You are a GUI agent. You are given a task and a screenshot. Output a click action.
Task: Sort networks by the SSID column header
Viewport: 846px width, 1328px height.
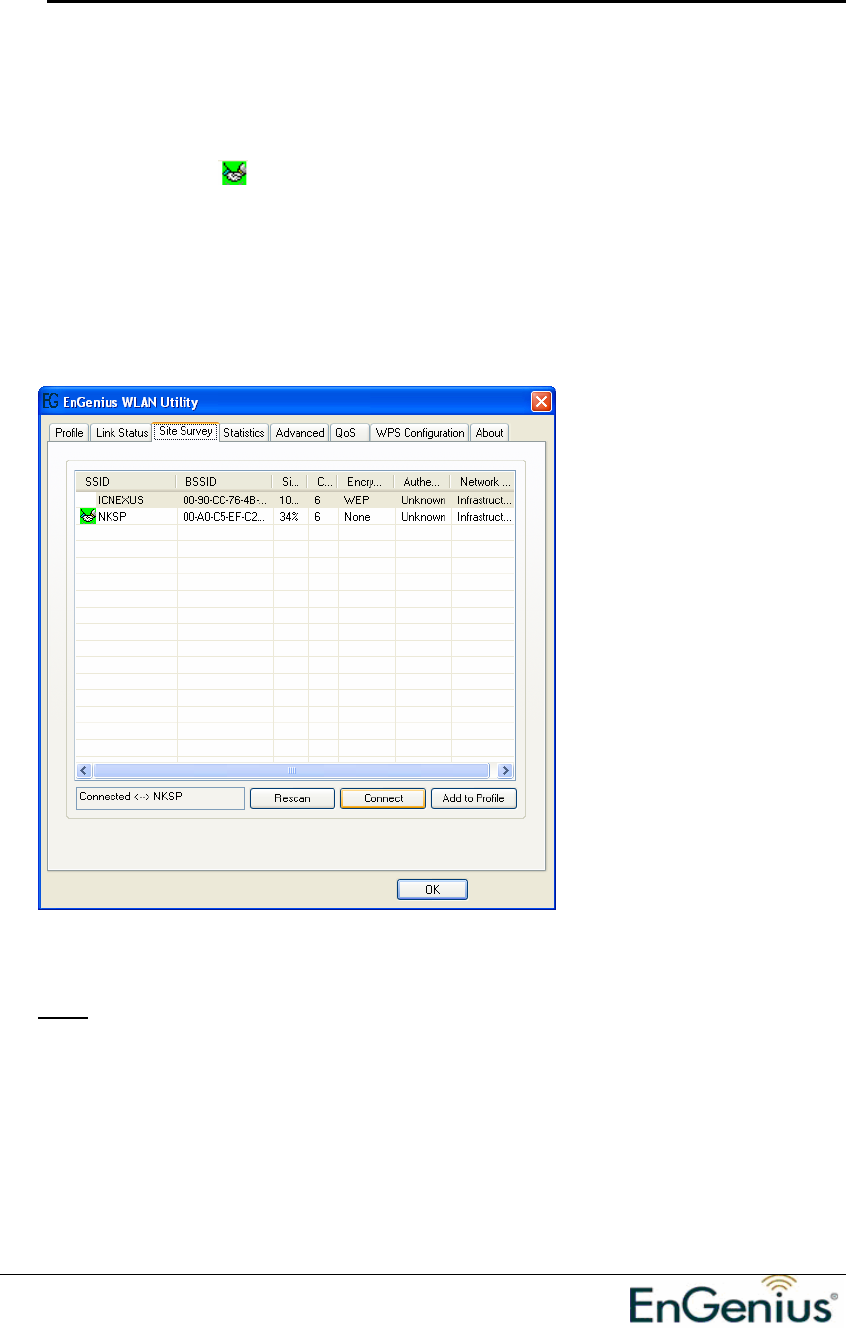[x=126, y=481]
